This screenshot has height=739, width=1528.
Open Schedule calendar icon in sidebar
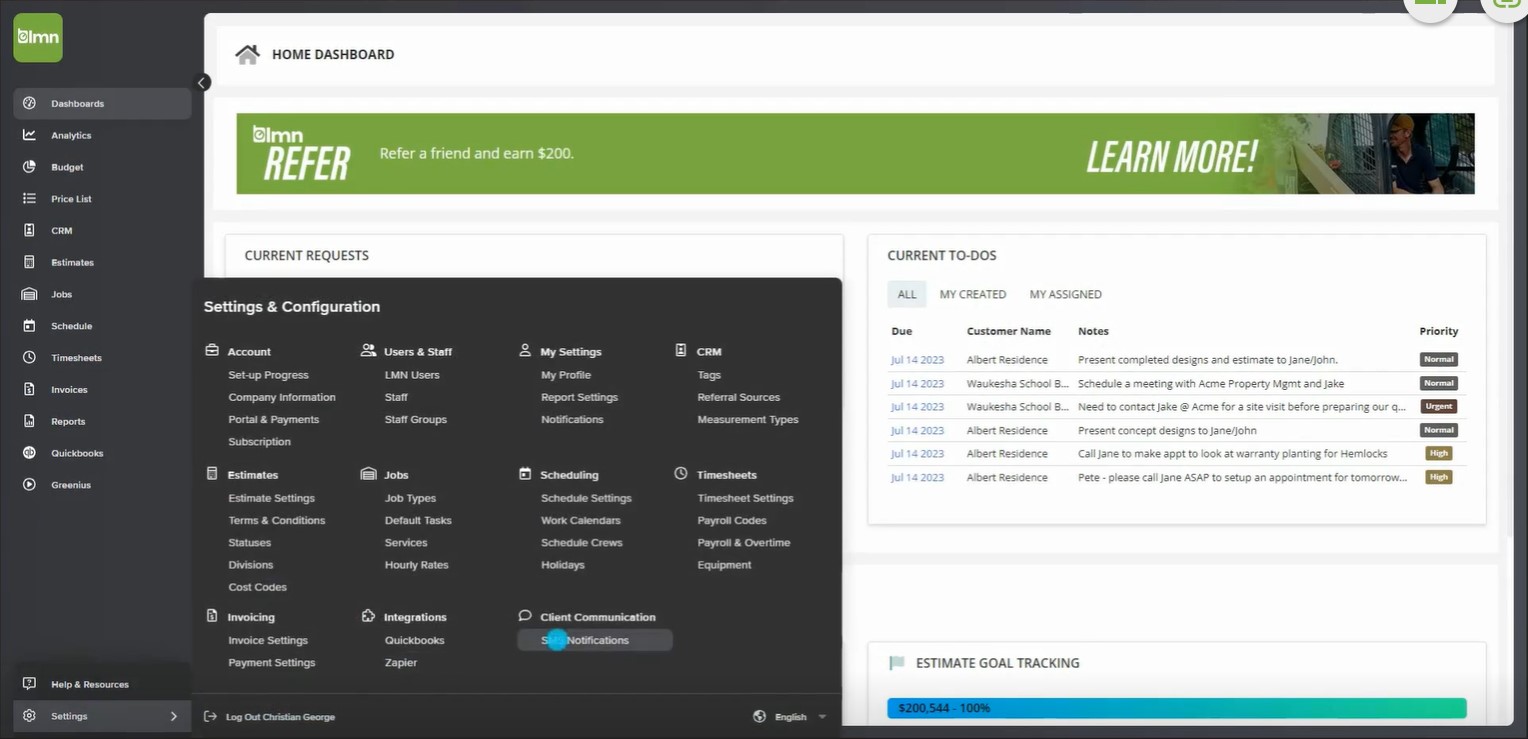[x=30, y=326]
